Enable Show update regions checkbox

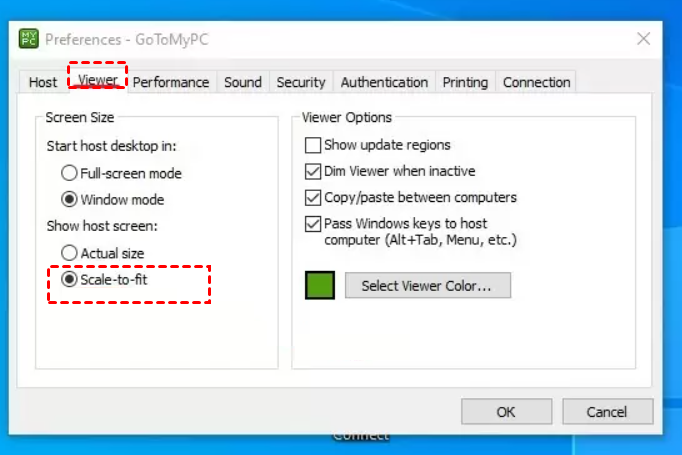[x=314, y=145]
